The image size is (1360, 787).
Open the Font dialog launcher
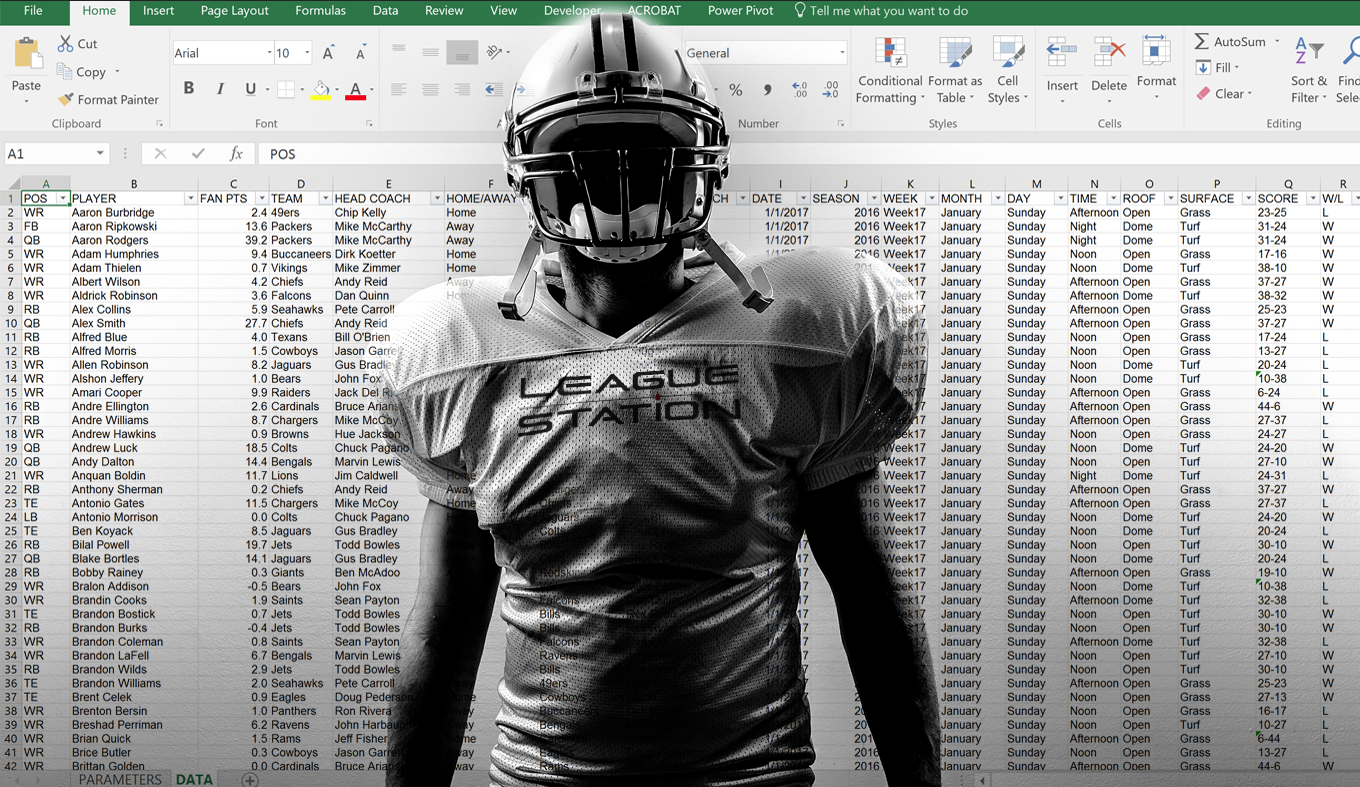[x=369, y=124]
